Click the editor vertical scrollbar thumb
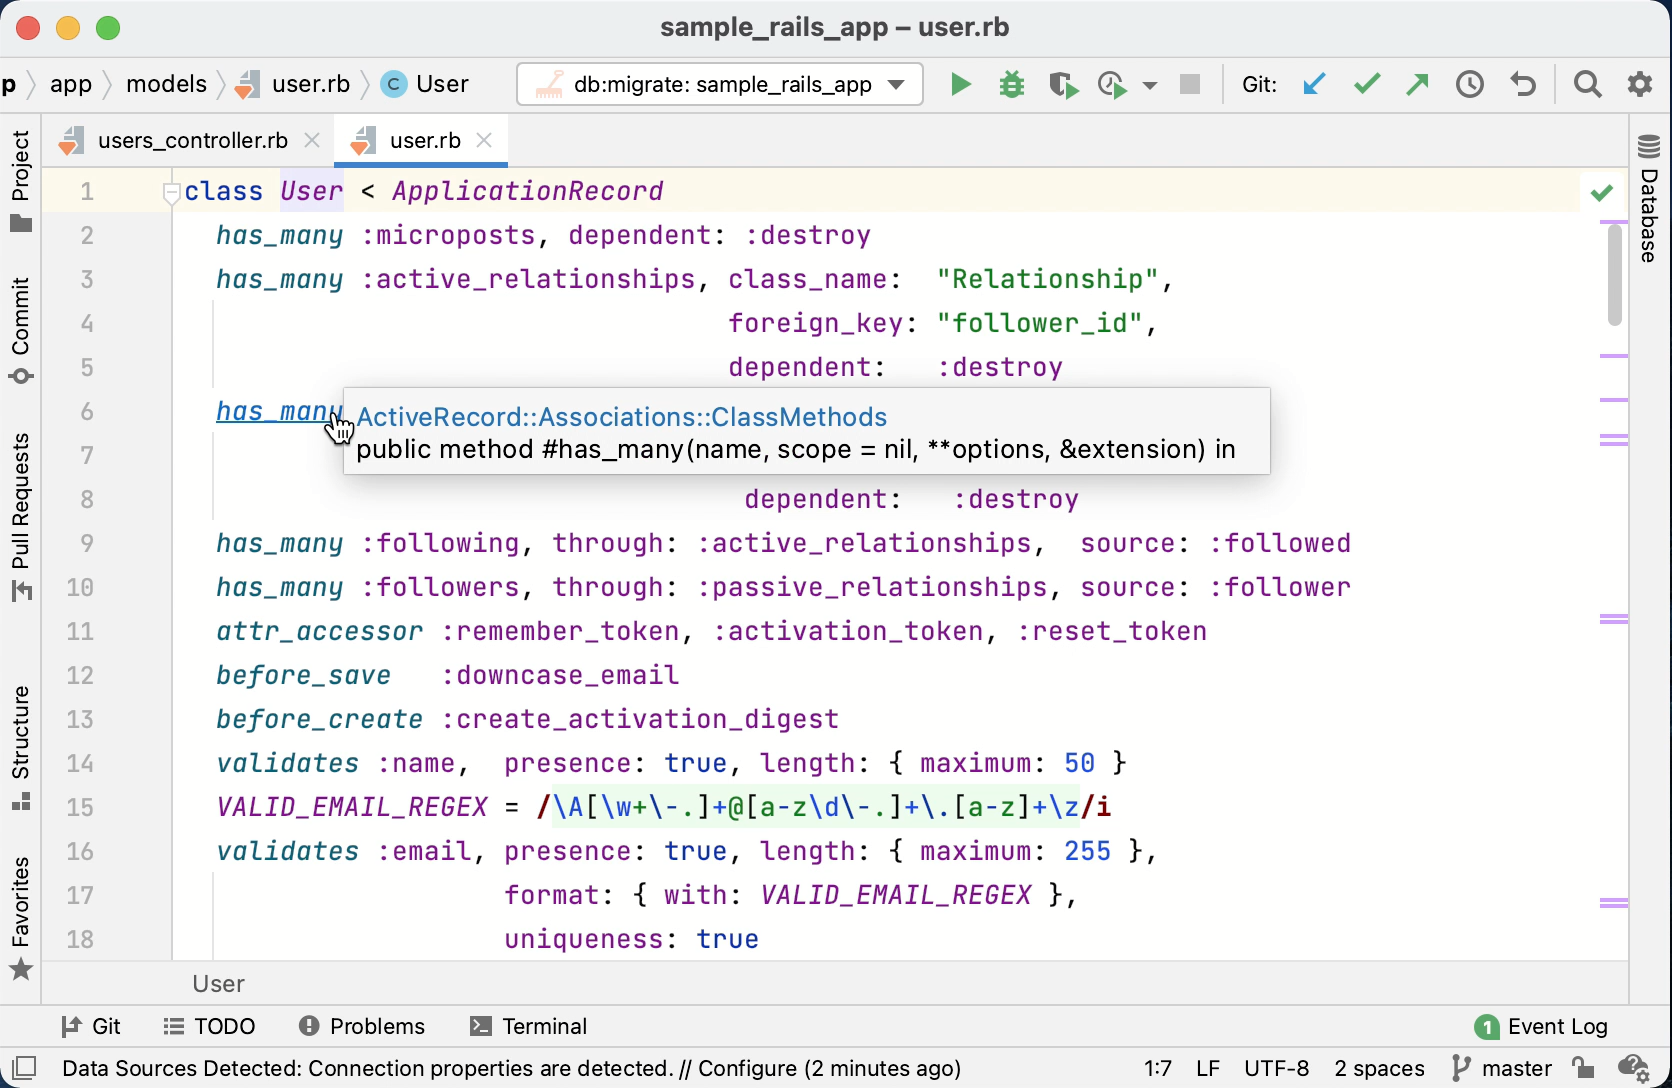This screenshot has height=1088, width=1672. (x=1614, y=275)
